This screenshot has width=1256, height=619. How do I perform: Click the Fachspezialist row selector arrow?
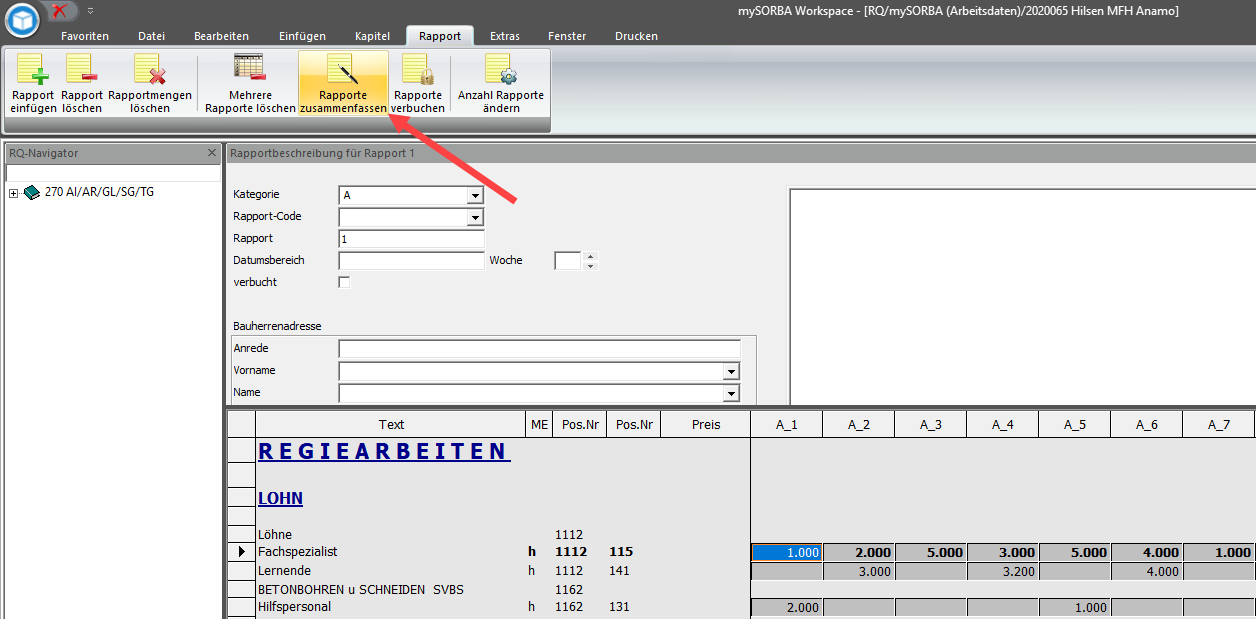click(241, 552)
